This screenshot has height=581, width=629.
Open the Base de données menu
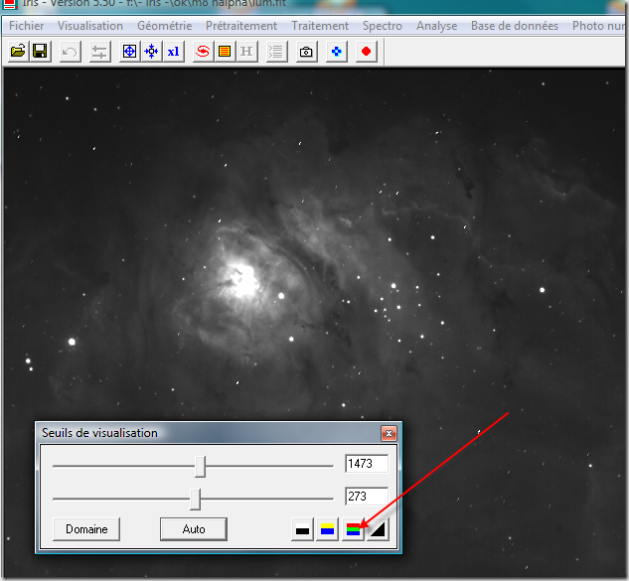point(514,26)
